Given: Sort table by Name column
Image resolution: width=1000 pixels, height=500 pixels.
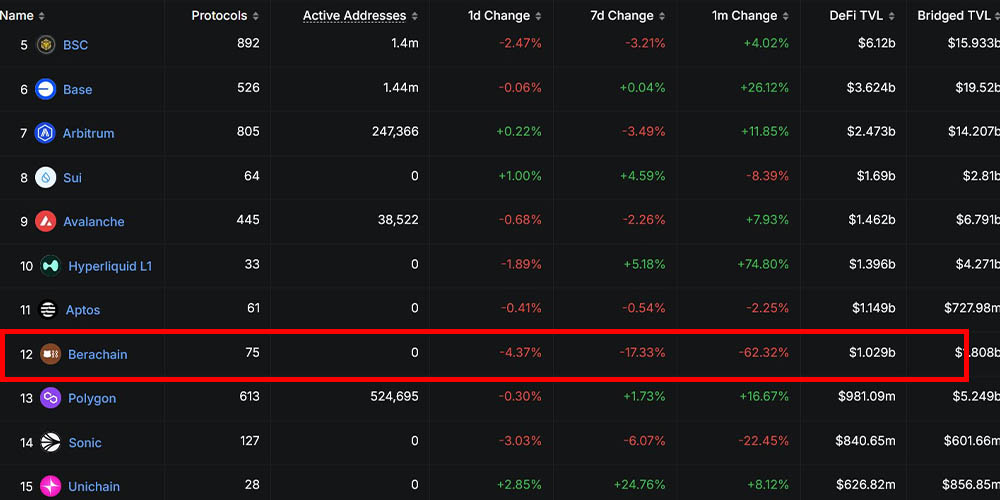Looking at the screenshot, I should pos(18,16).
